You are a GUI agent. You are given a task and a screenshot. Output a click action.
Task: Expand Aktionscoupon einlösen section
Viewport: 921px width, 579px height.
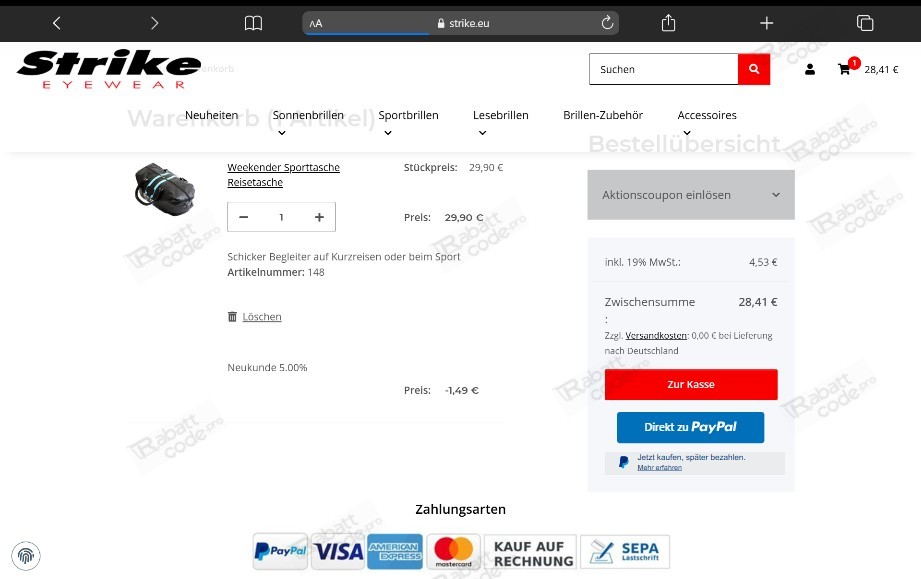point(691,195)
